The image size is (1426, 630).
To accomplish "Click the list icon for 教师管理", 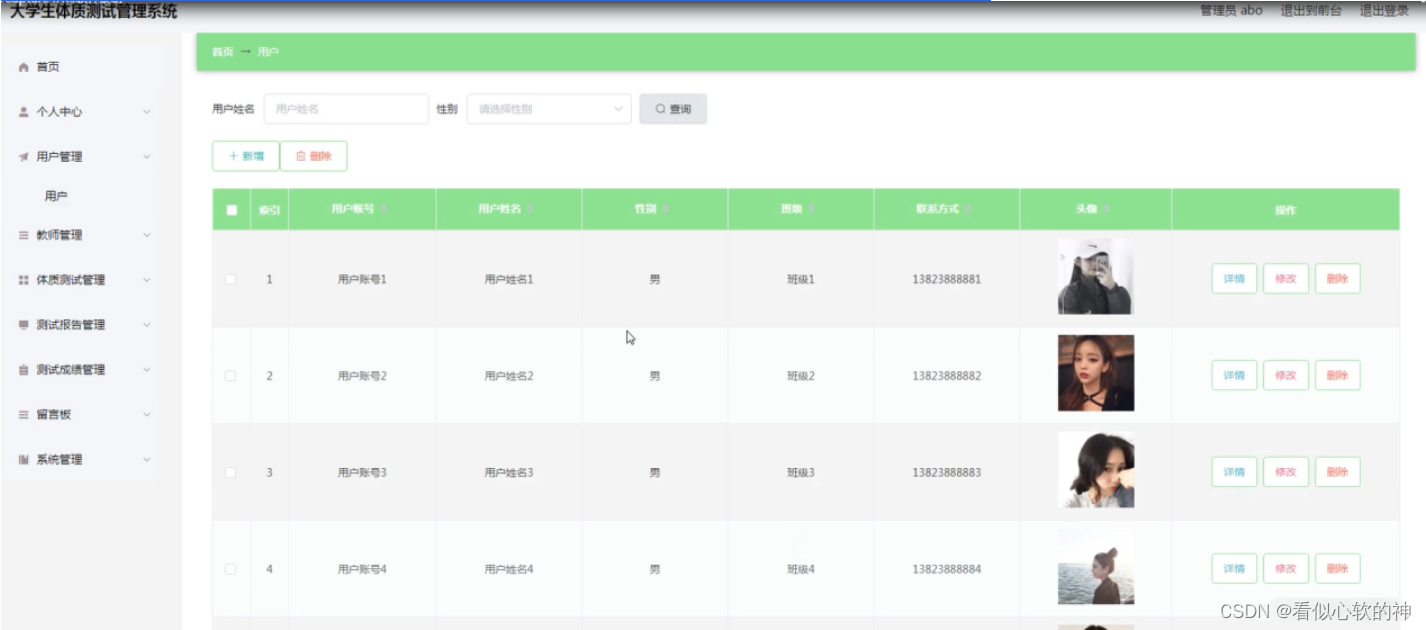I will pos(24,235).
